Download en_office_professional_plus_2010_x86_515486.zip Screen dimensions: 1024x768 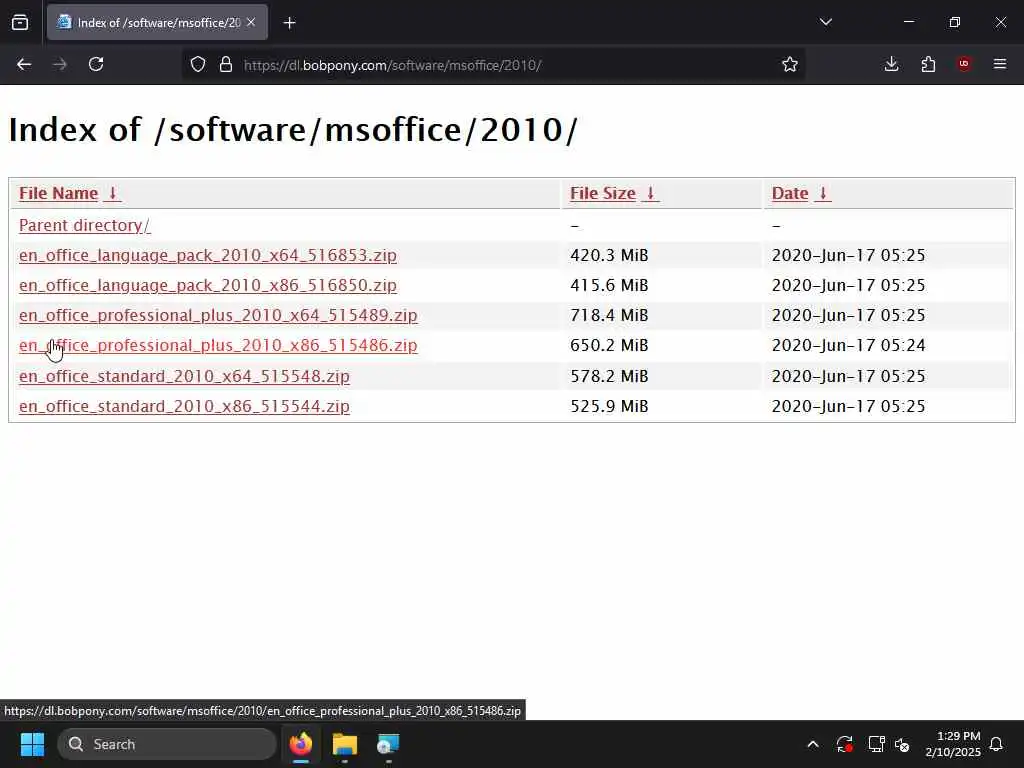(218, 345)
